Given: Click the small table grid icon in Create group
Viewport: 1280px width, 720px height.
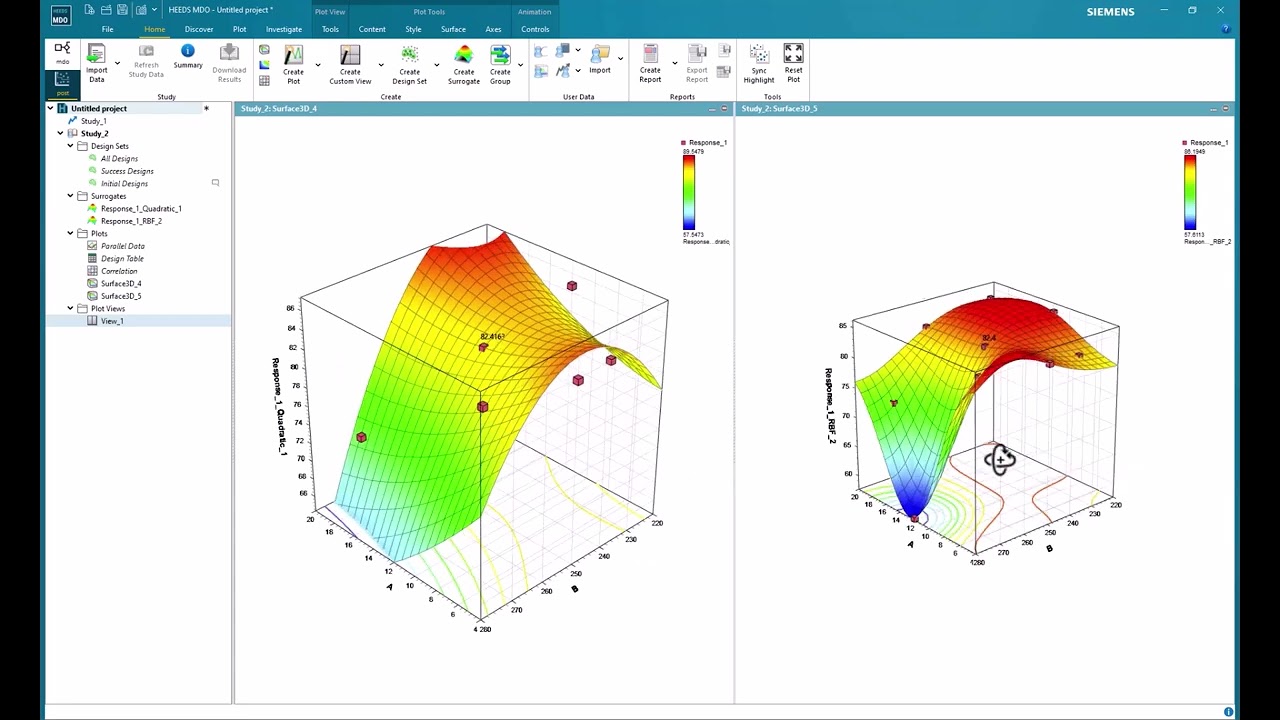Looking at the screenshot, I should click(x=264, y=80).
